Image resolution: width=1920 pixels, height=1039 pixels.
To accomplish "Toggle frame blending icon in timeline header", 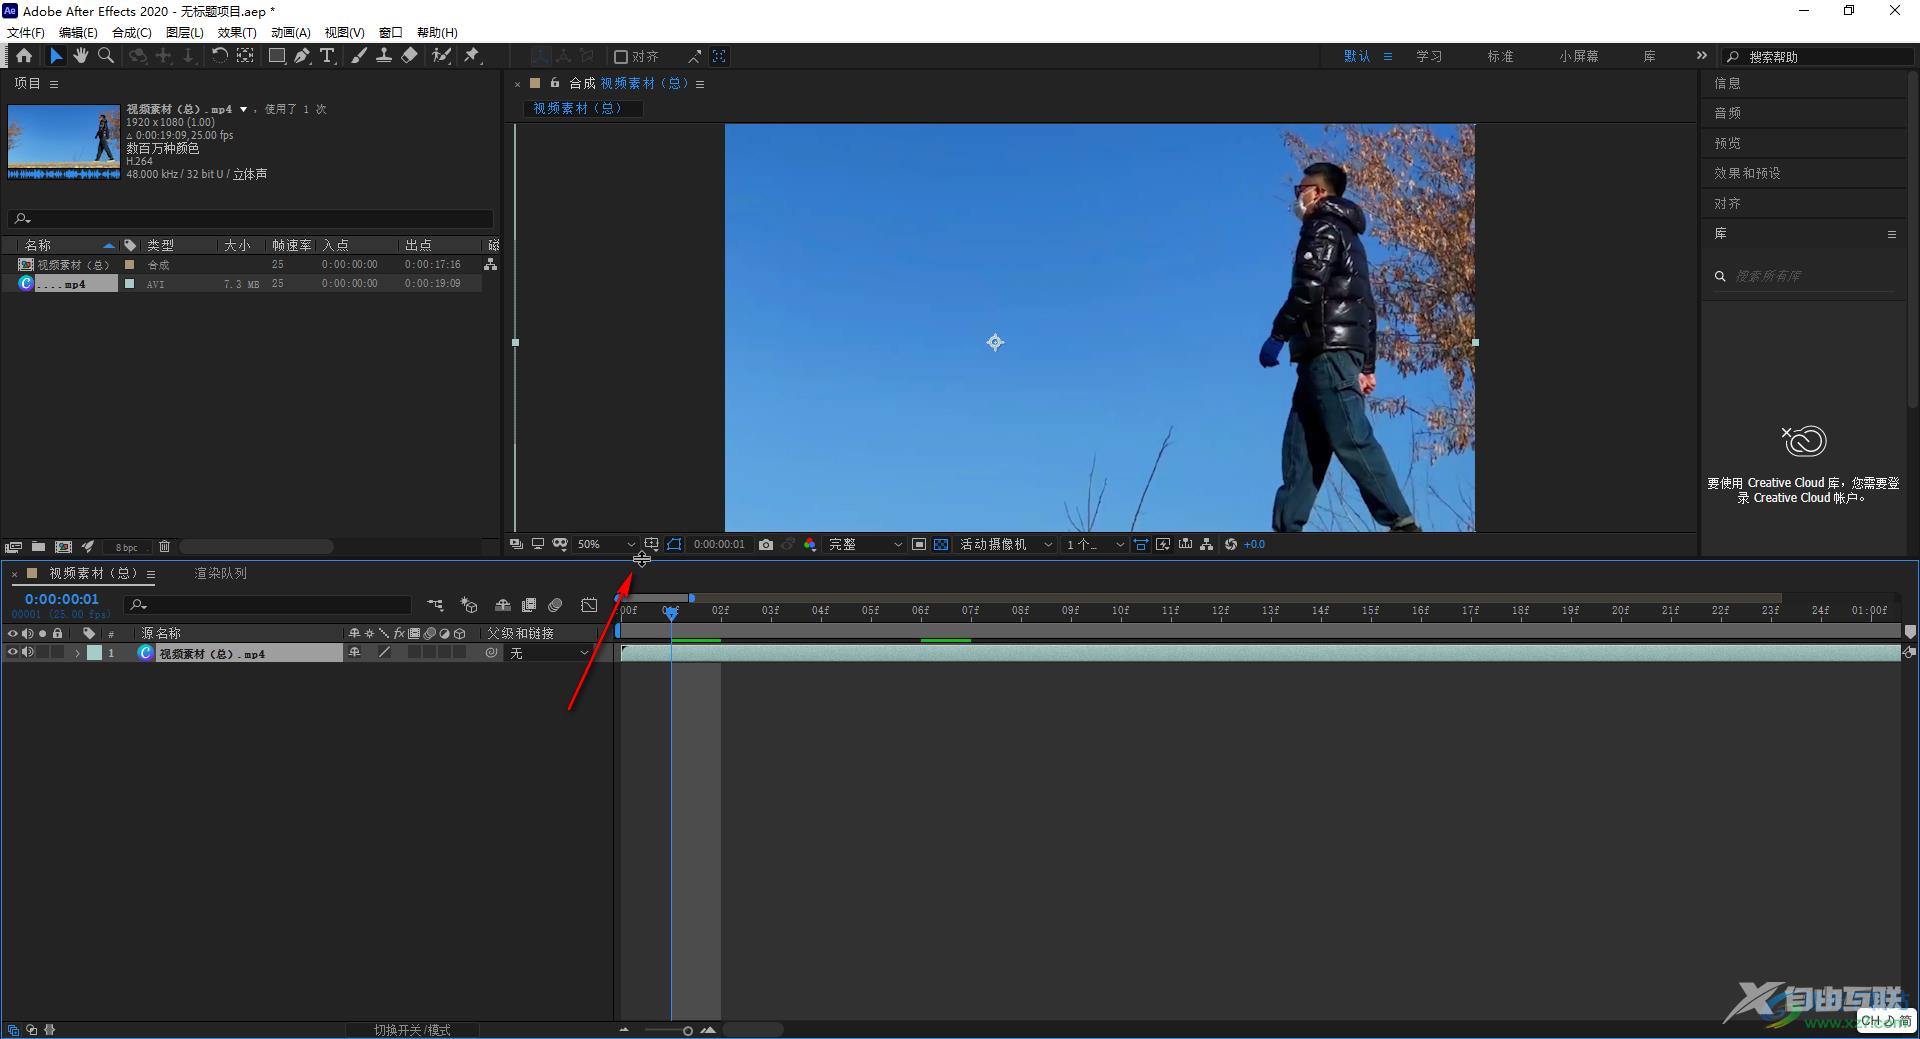I will (x=529, y=605).
